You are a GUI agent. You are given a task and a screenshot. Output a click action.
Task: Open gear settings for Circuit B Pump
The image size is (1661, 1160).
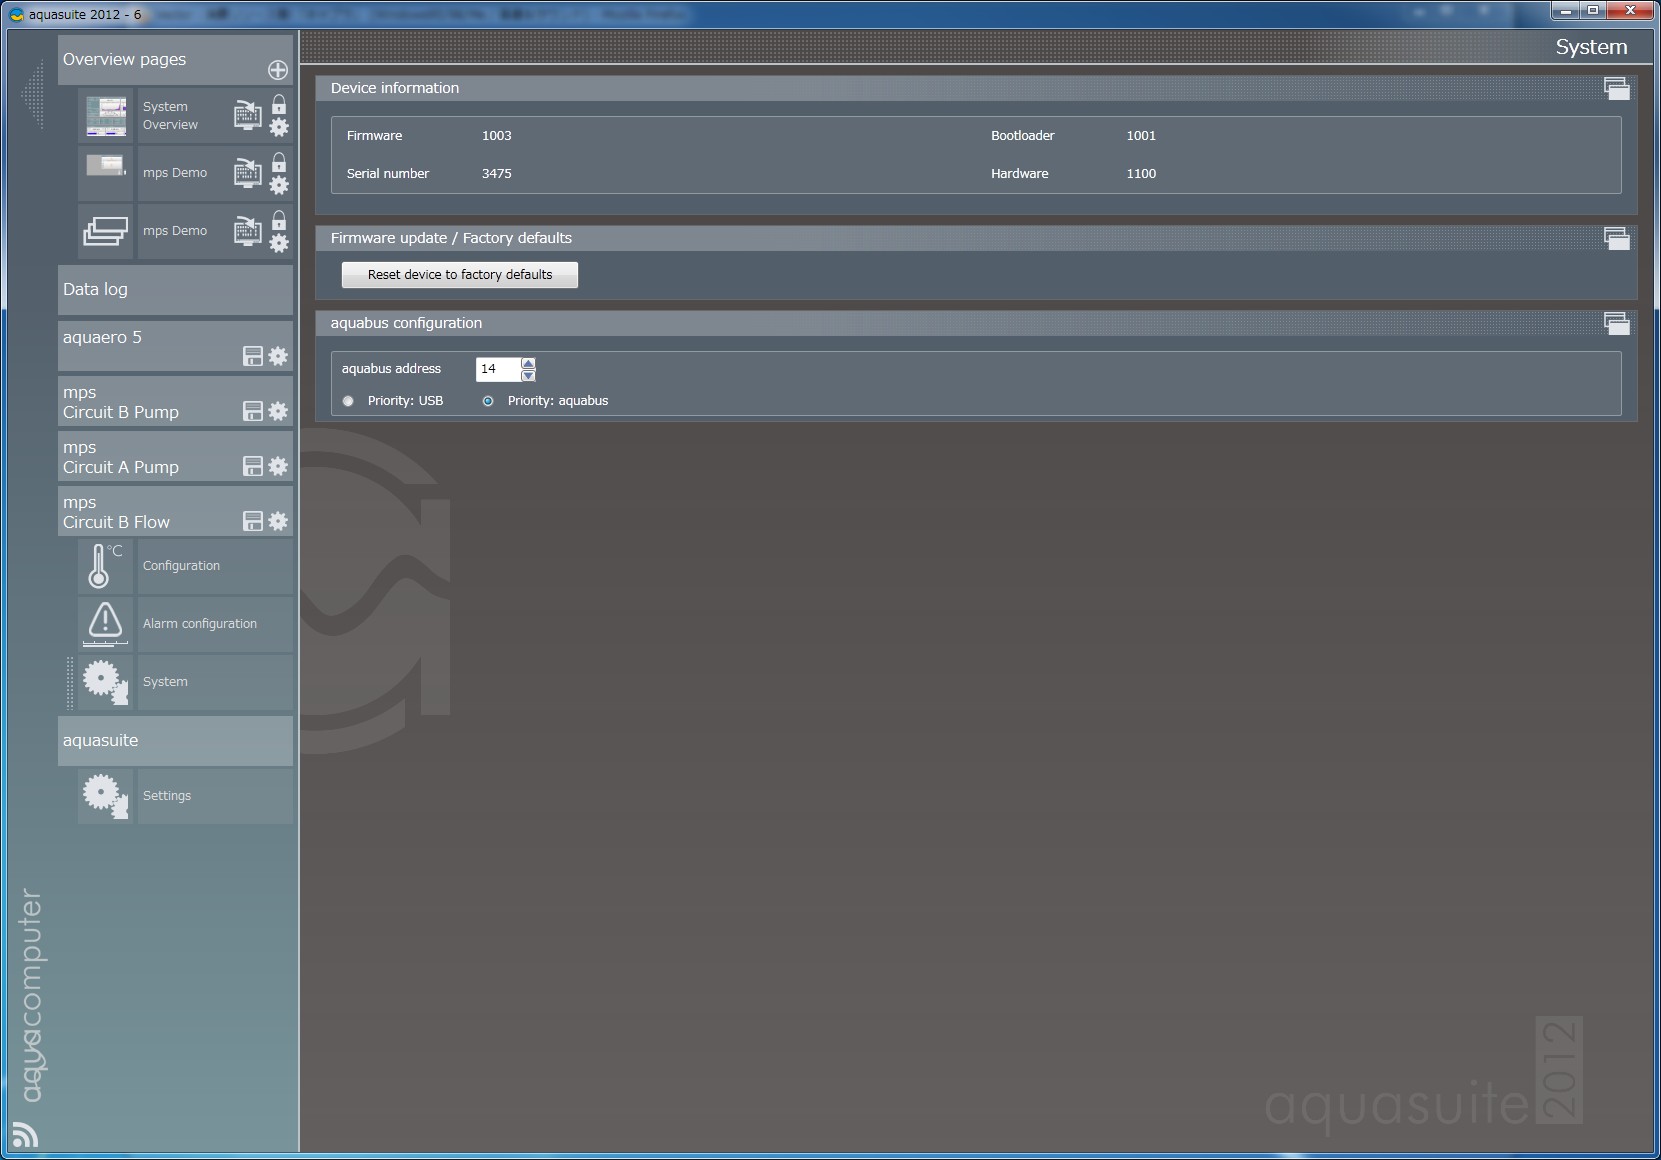pyautogui.click(x=278, y=411)
